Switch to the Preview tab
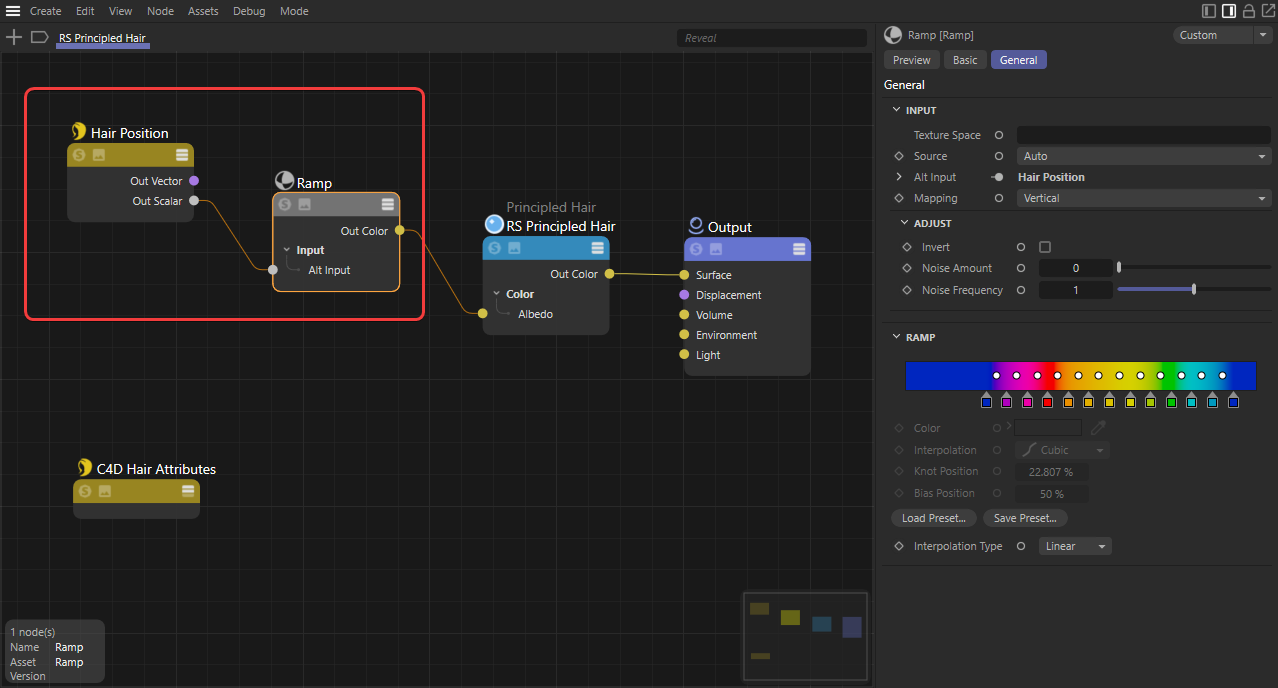Viewport: 1278px width, 688px height. pos(911,60)
